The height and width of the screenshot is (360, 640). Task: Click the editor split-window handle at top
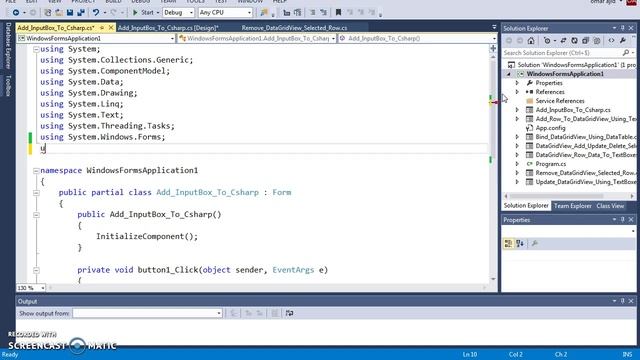[493, 49]
